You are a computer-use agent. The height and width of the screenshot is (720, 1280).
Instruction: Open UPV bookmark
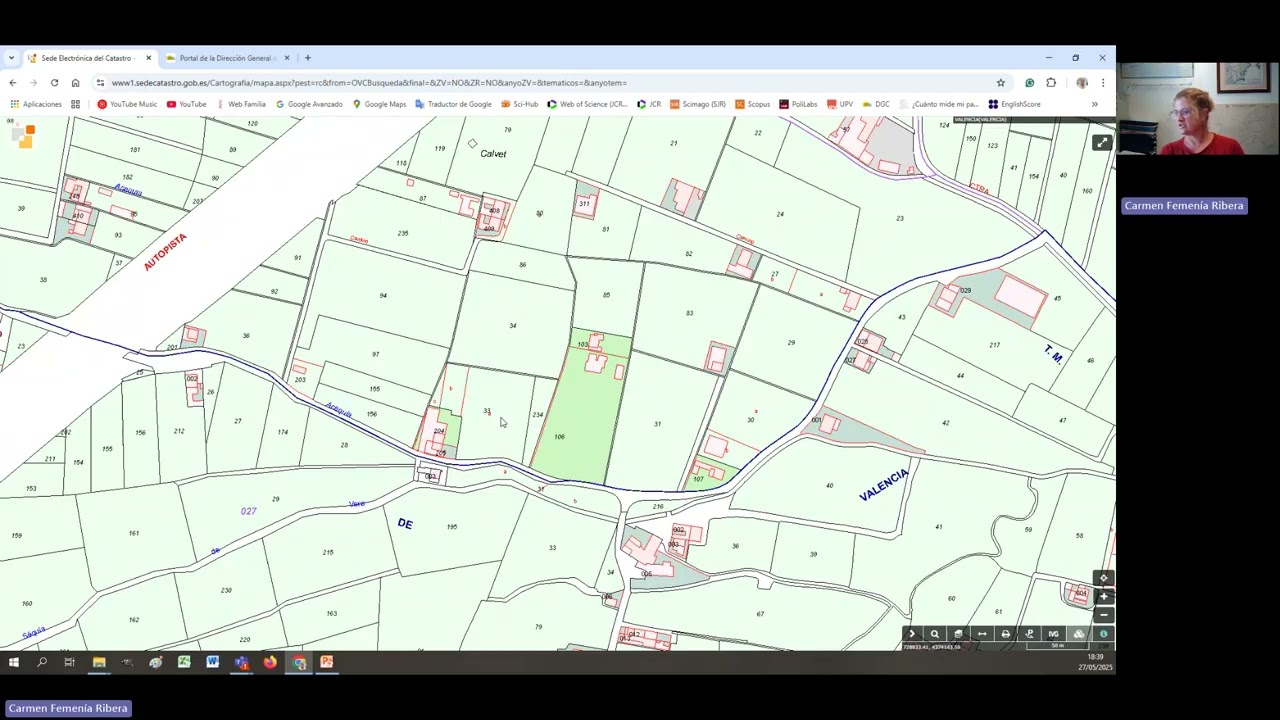click(x=839, y=104)
